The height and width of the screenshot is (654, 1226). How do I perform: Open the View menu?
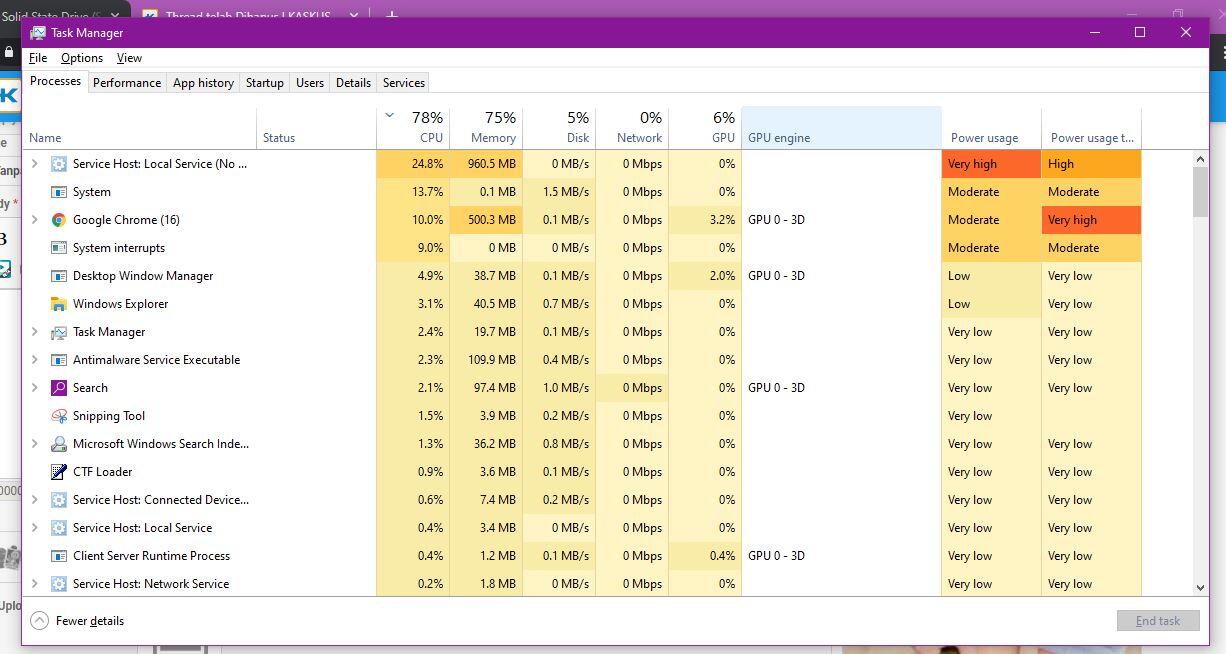[129, 58]
